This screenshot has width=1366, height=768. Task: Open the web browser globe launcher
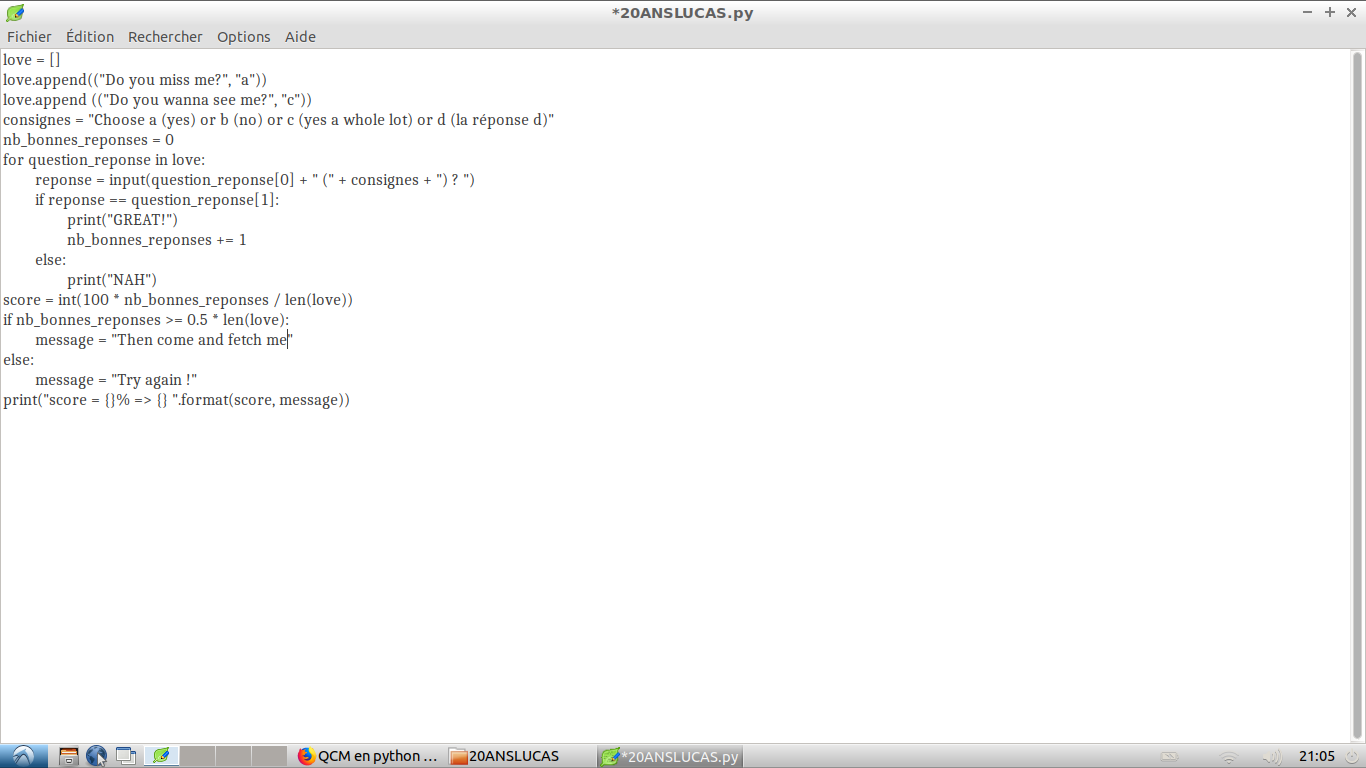[97, 756]
